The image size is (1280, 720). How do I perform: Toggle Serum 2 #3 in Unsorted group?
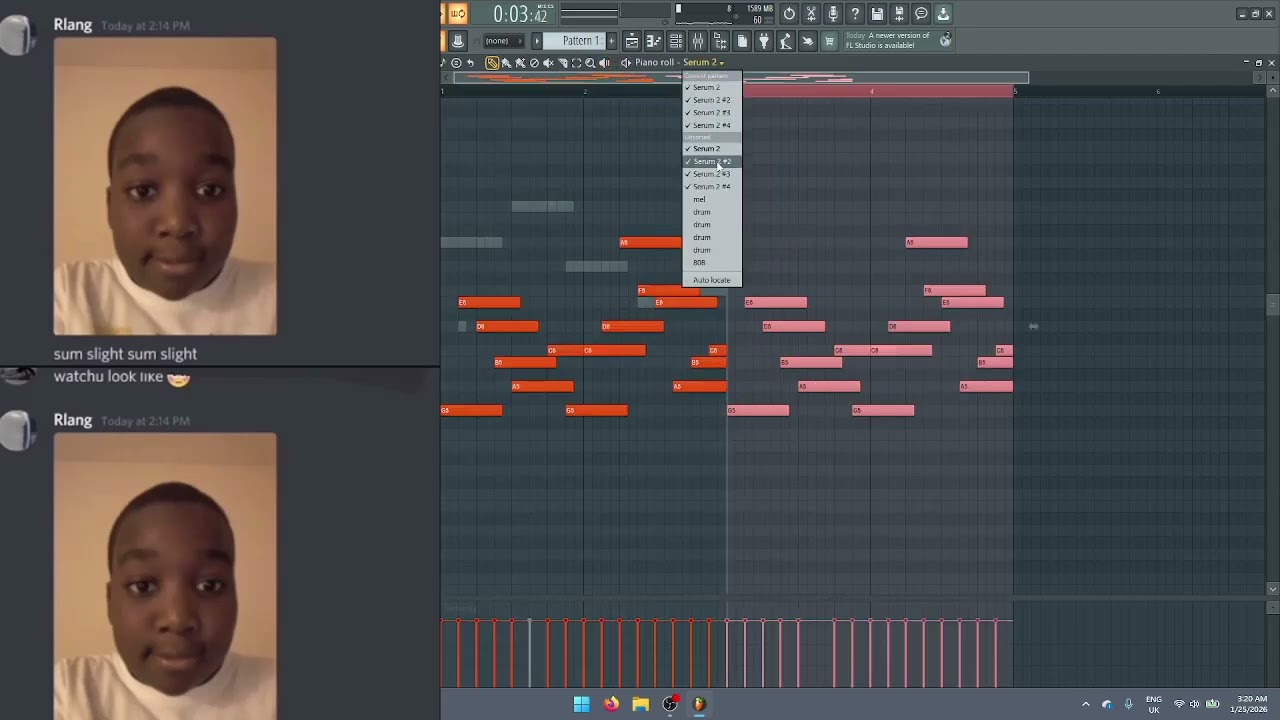click(712, 174)
